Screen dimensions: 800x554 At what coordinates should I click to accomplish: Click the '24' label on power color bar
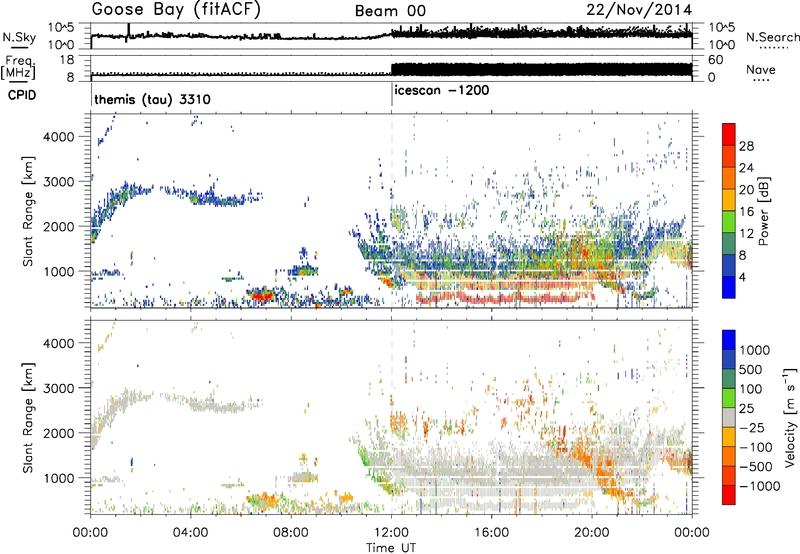click(x=746, y=168)
